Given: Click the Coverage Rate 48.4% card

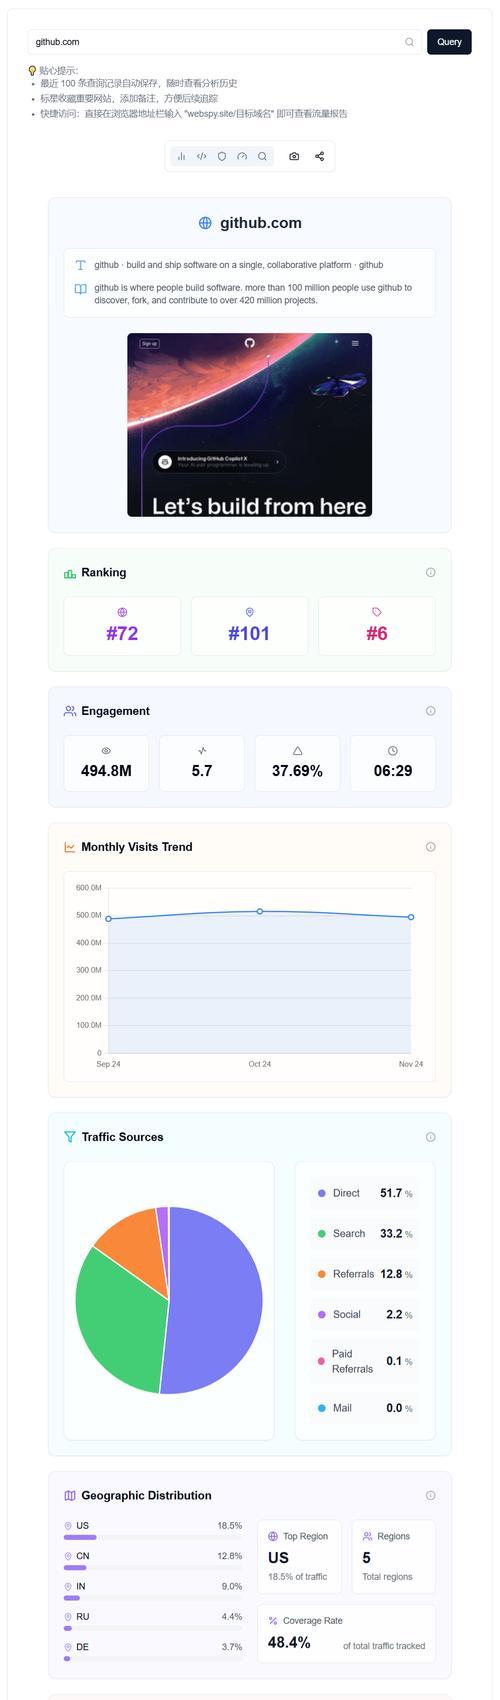Looking at the screenshot, I should click(x=346, y=1633).
